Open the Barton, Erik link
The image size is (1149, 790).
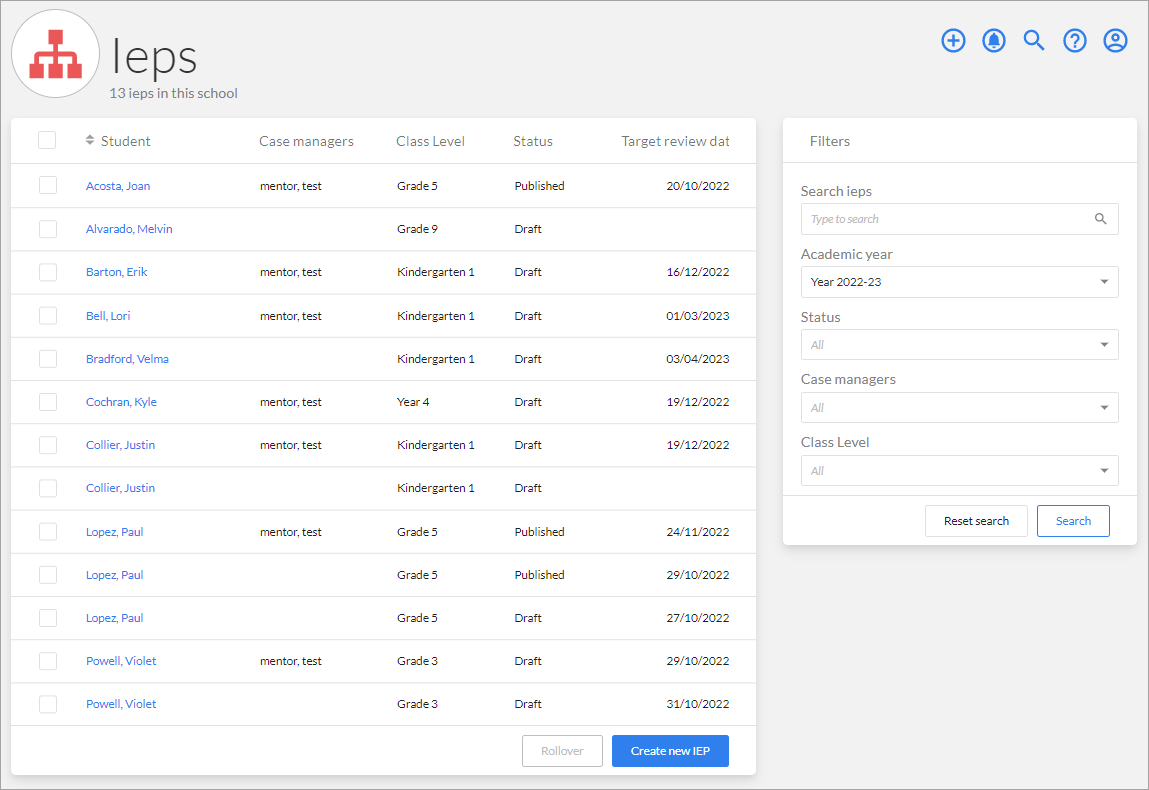click(117, 272)
